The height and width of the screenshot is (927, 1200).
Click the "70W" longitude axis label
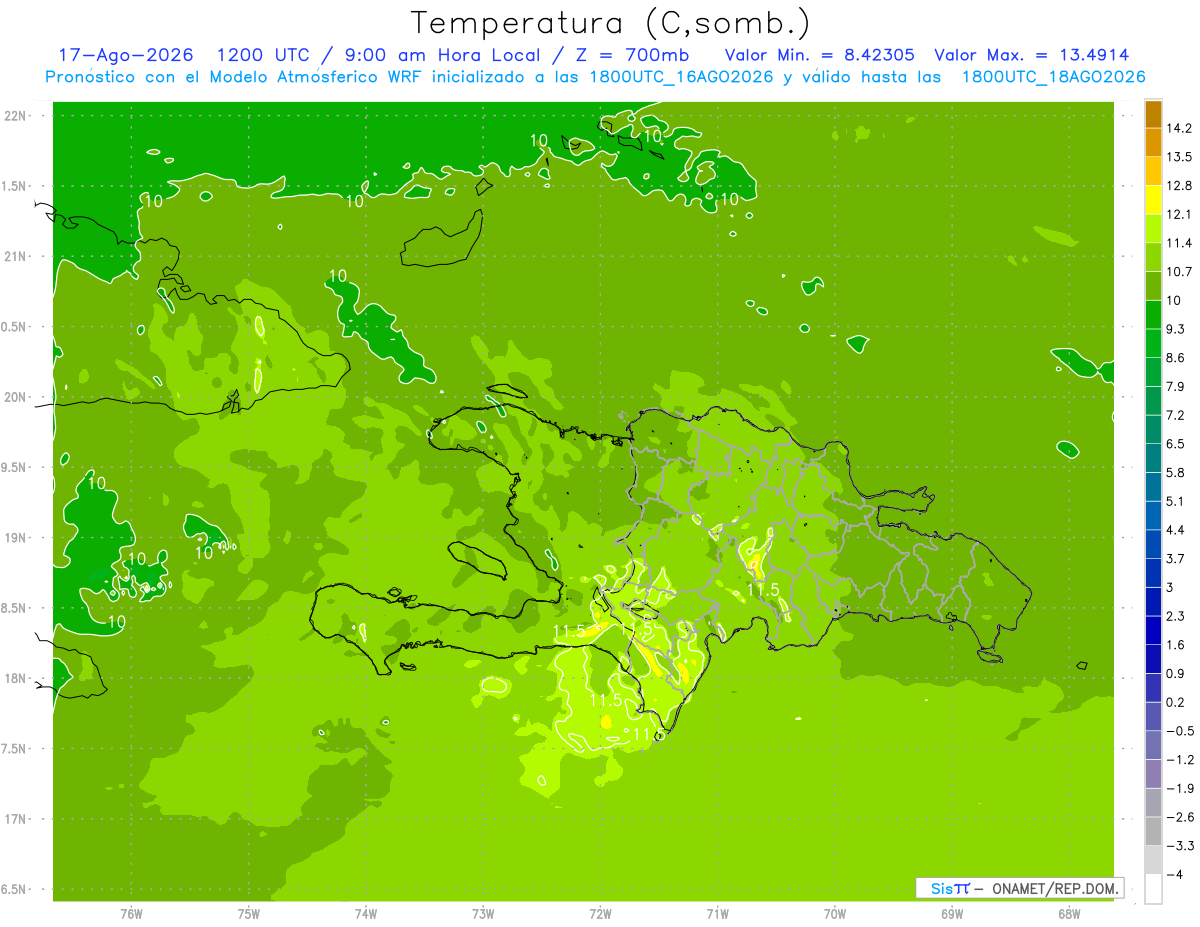[x=834, y=913]
